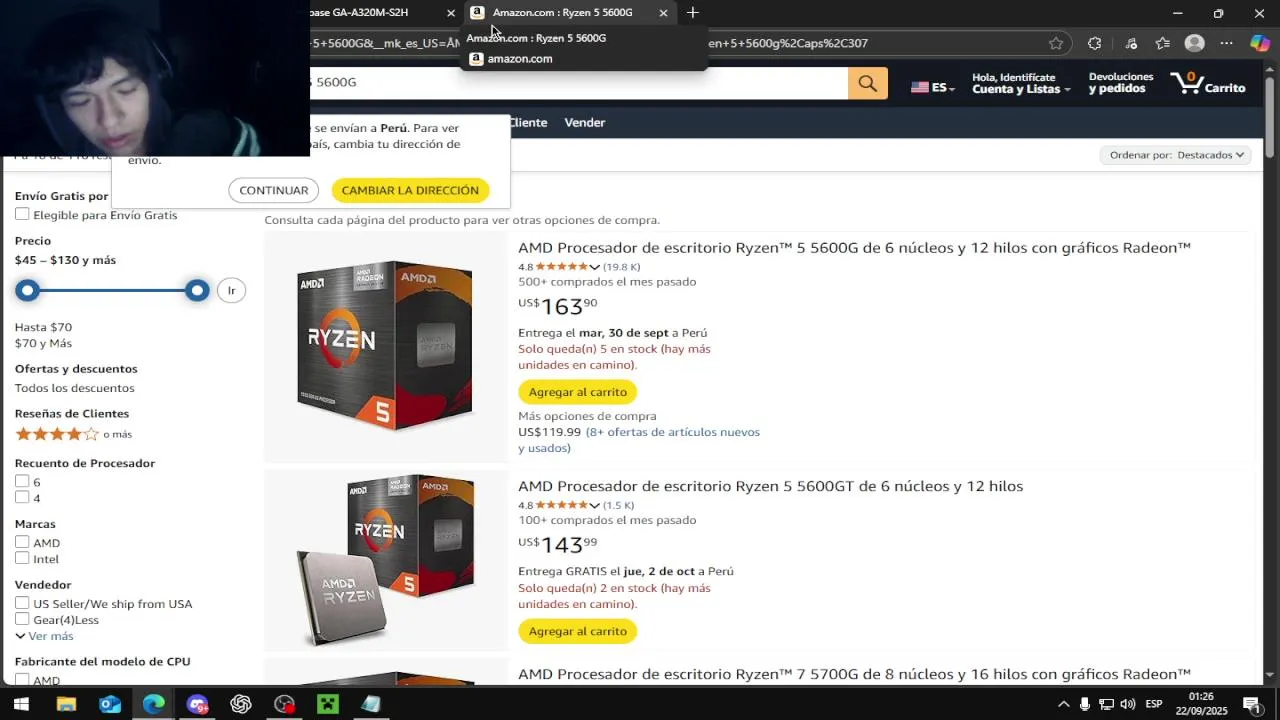The image size is (1280, 720).
Task: Enable the US Seller/We ship from USA filter
Action: 22,603
